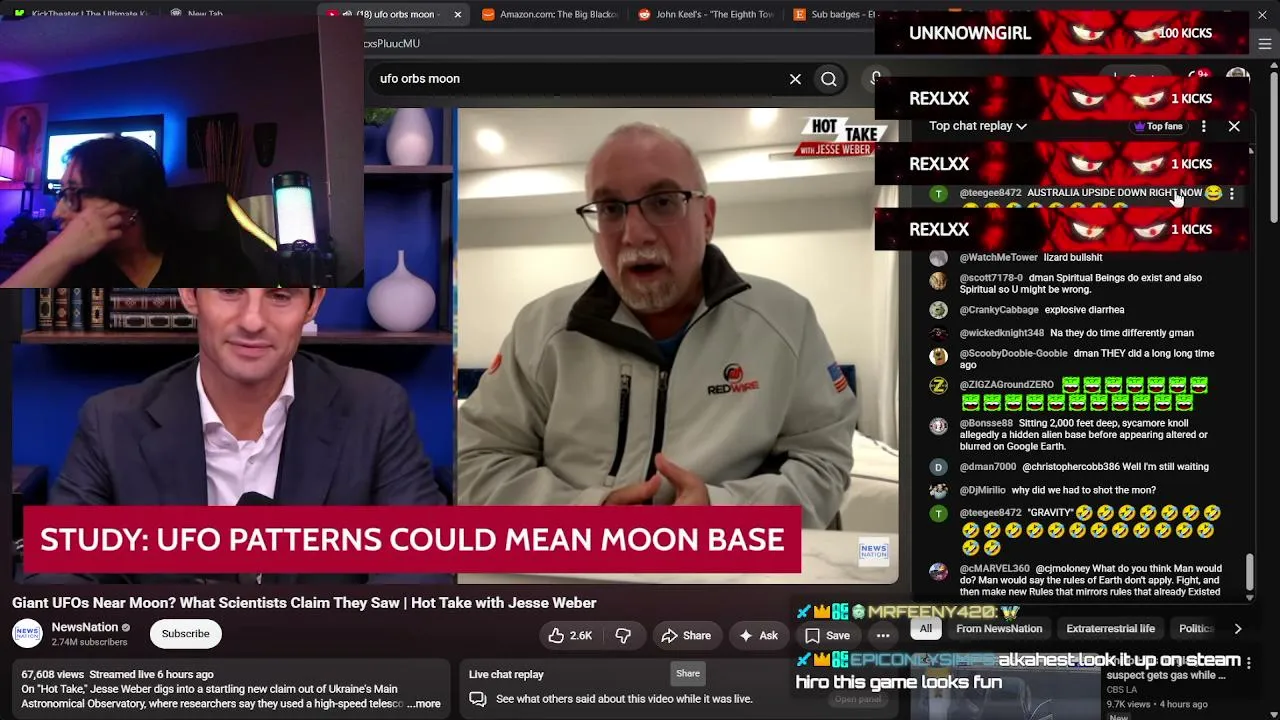The width and height of the screenshot is (1280, 720).
Task: Click the 'Live chat replay' section heading
Action: click(x=506, y=675)
